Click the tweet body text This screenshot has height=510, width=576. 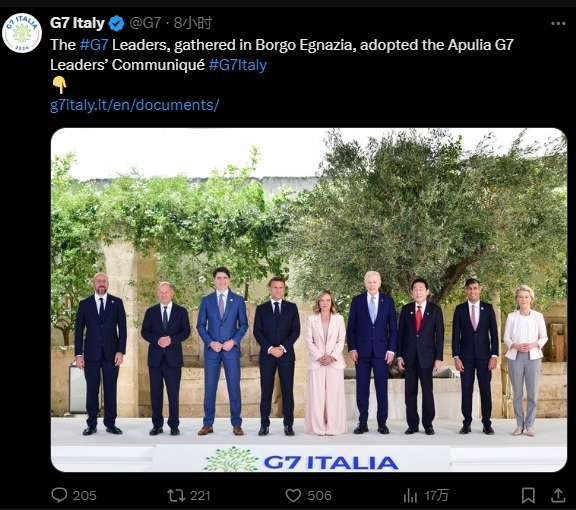pyautogui.click(x=282, y=55)
